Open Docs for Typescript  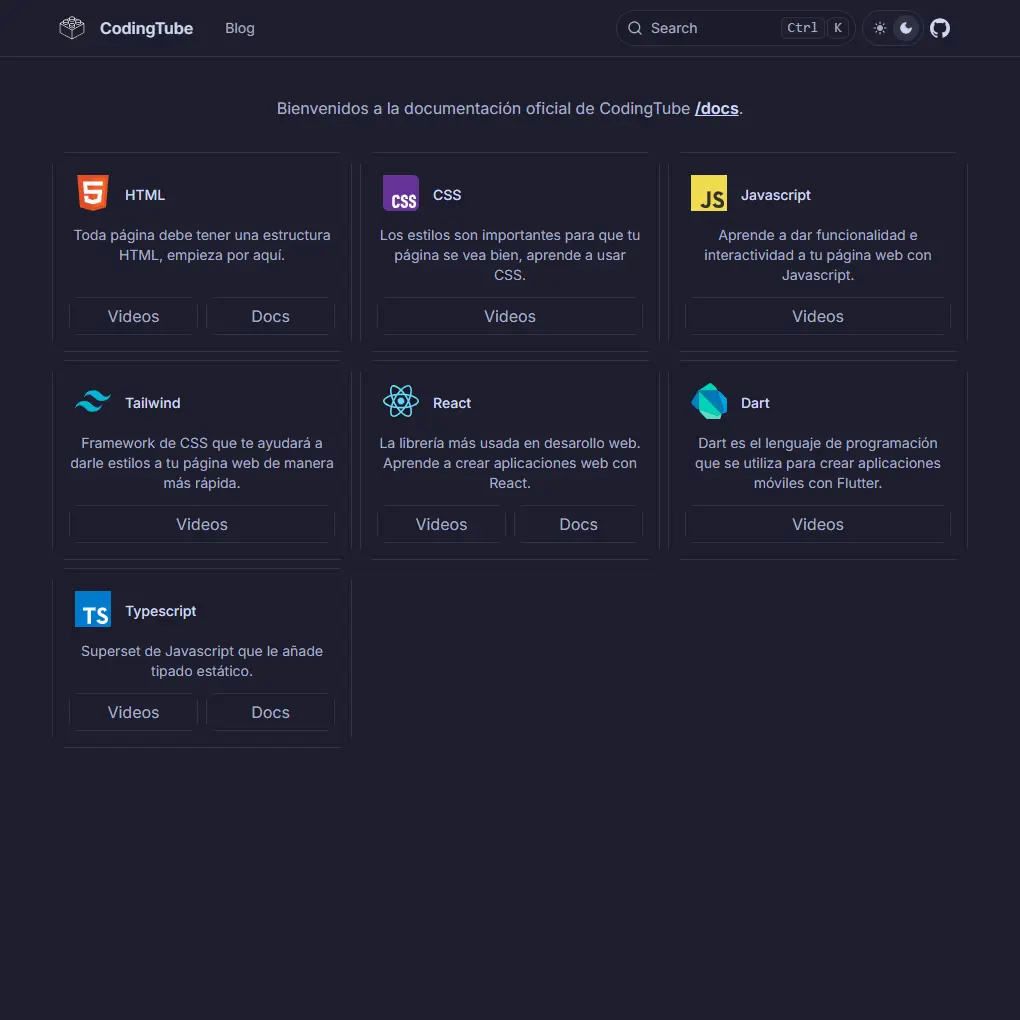click(x=269, y=711)
